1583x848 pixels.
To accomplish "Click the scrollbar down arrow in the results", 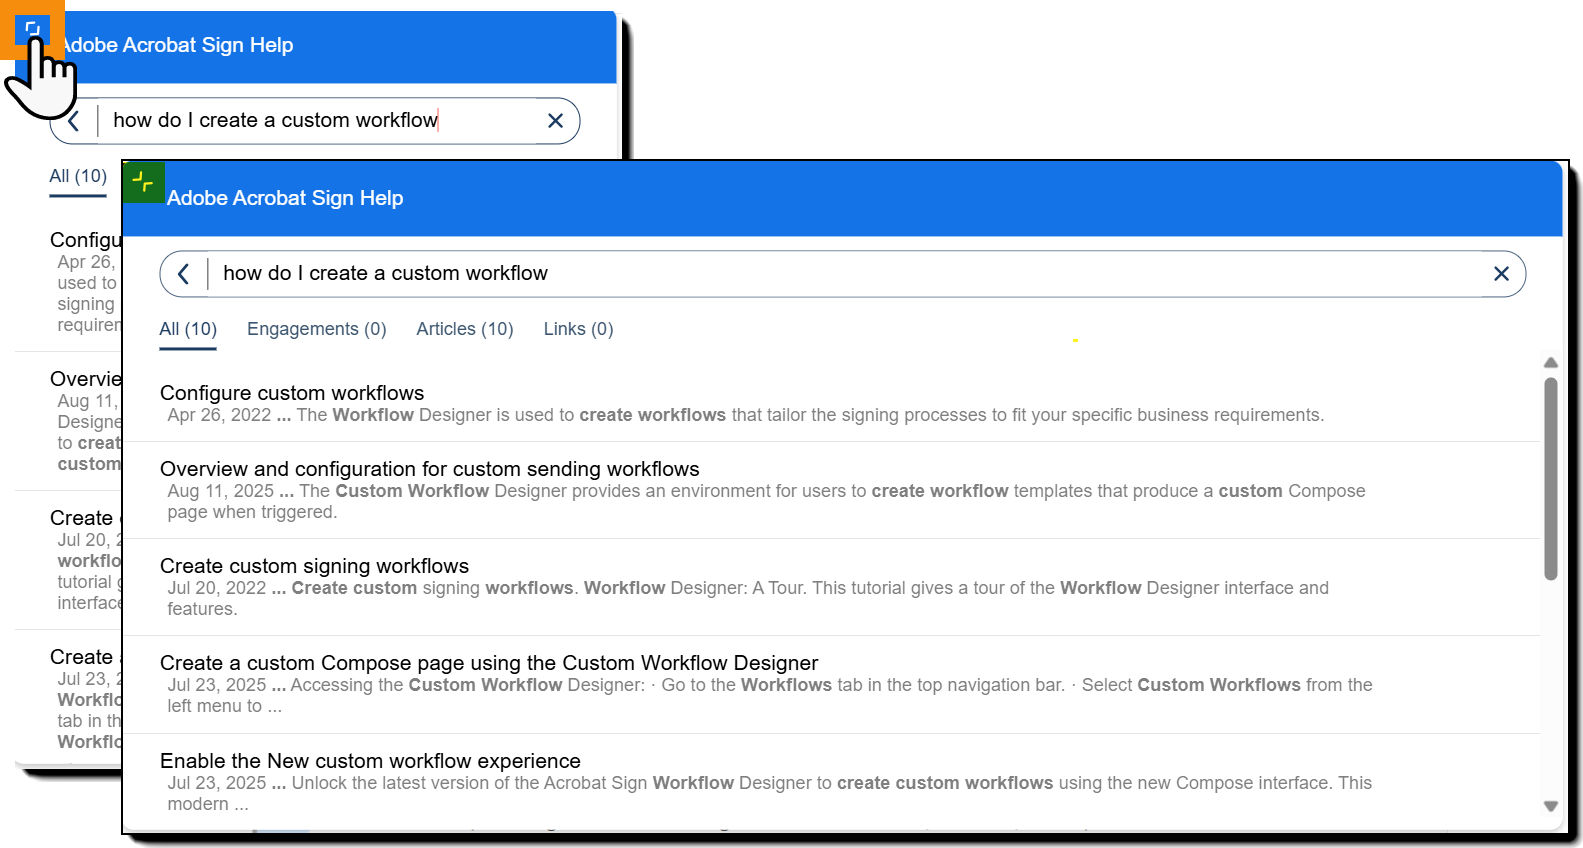I will pos(1551,806).
